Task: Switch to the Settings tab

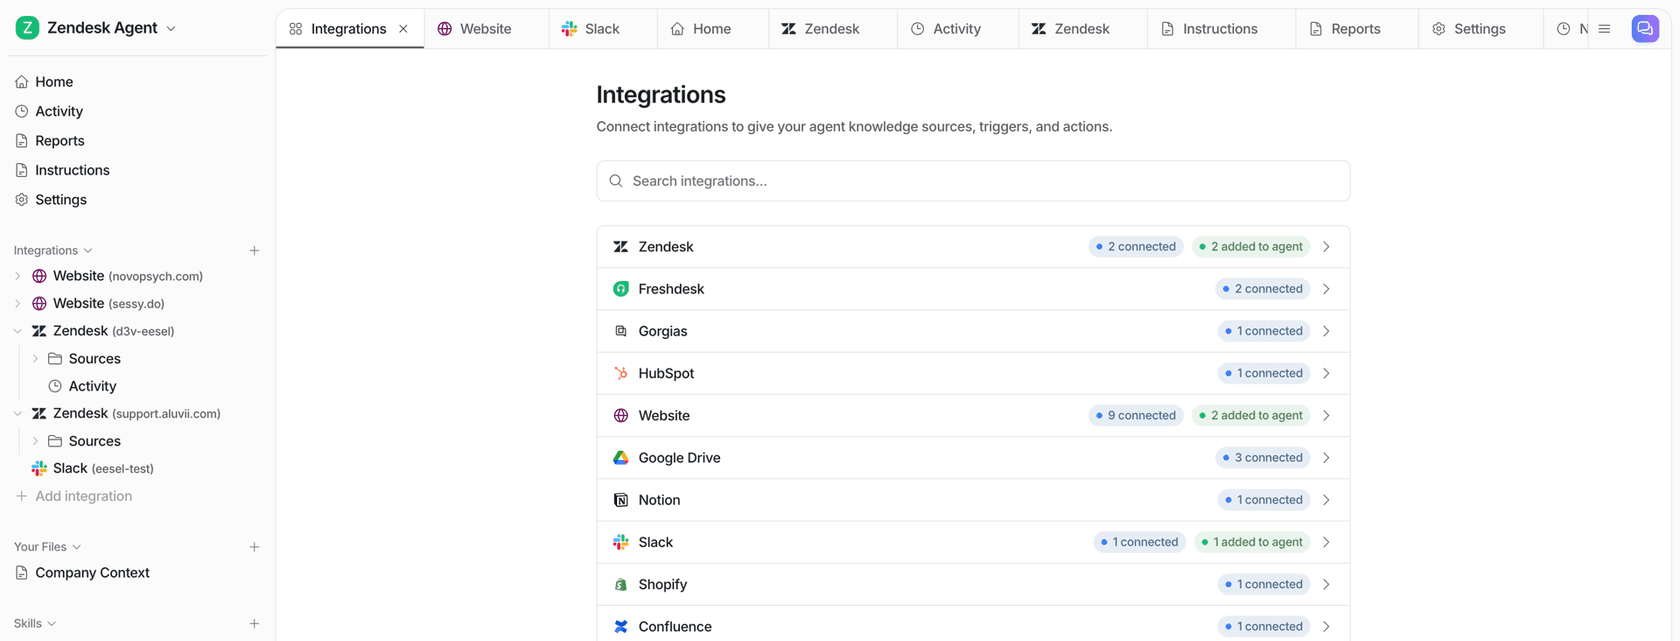Action: [1480, 29]
